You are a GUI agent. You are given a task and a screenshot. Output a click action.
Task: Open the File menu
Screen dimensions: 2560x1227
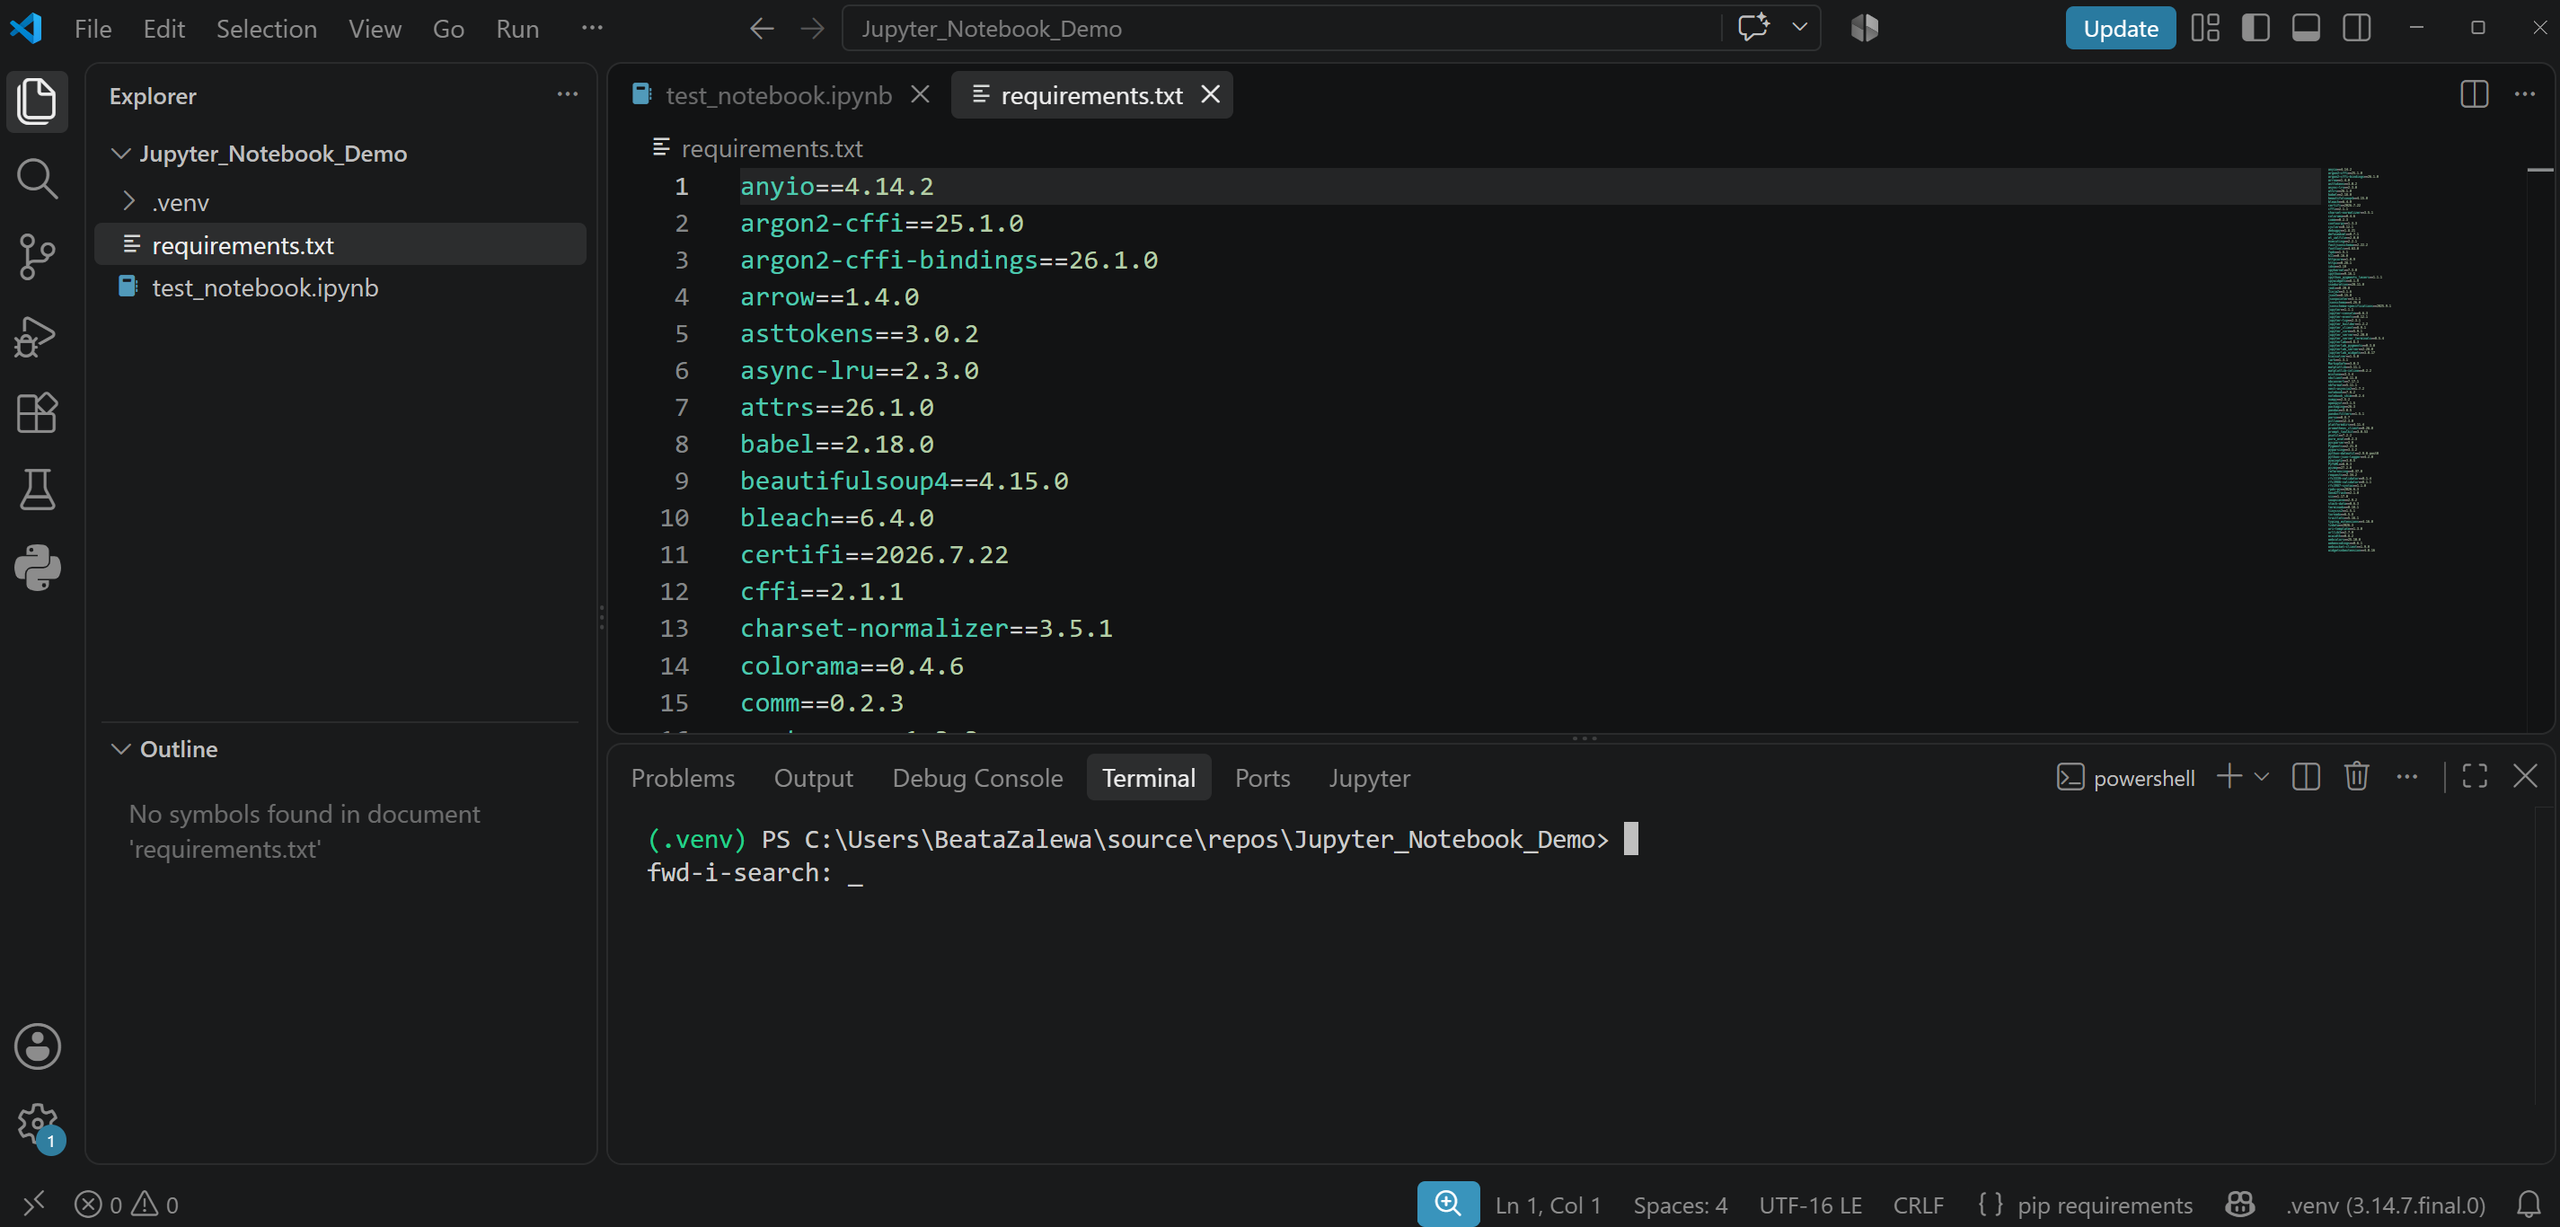pos(93,28)
